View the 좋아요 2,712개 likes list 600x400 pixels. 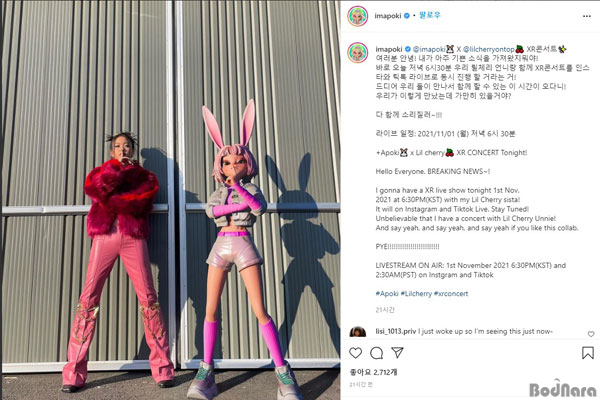pos(373,372)
